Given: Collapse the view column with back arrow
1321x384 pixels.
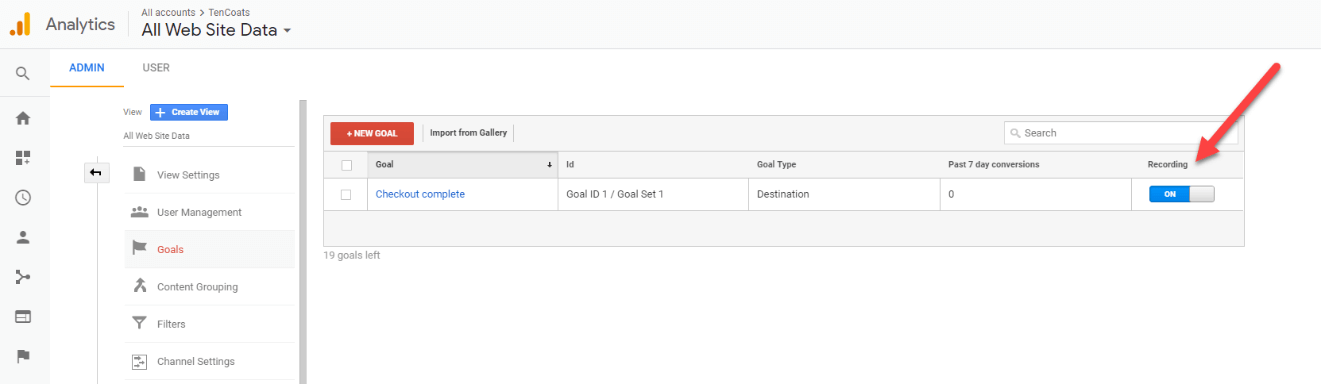Looking at the screenshot, I should [x=96, y=173].
